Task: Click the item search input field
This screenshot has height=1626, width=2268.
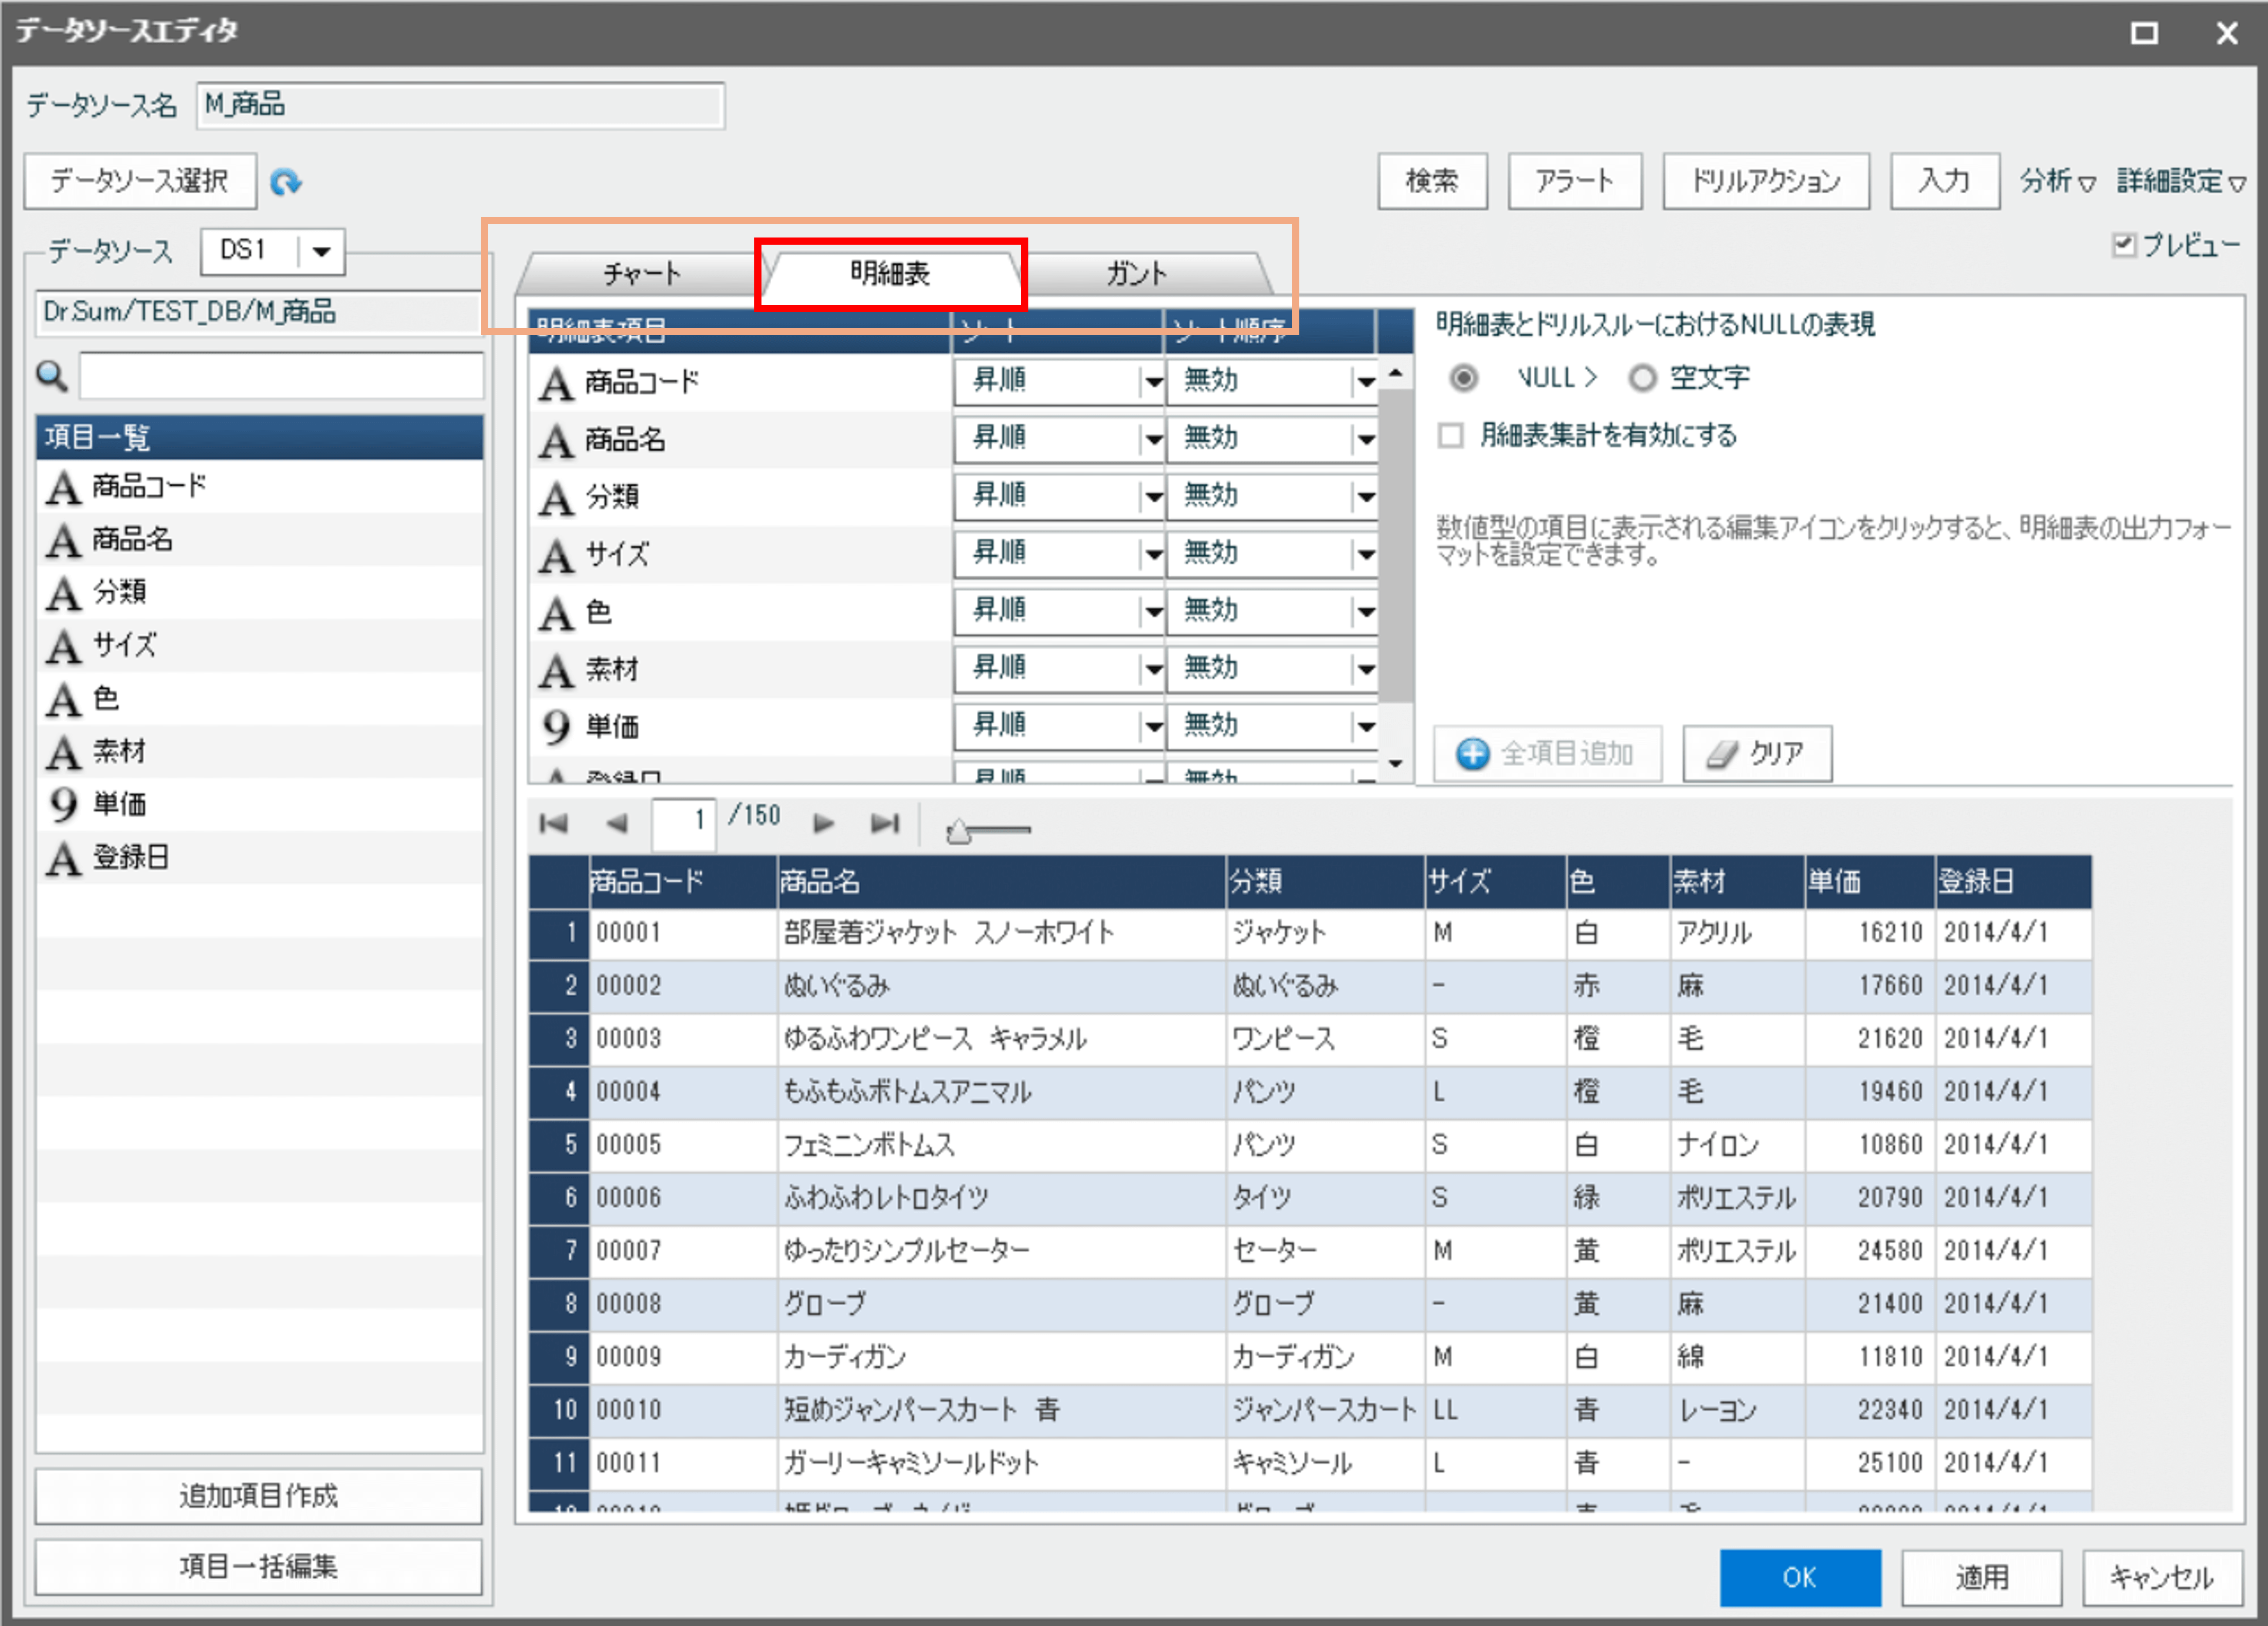Action: point(281,376)
